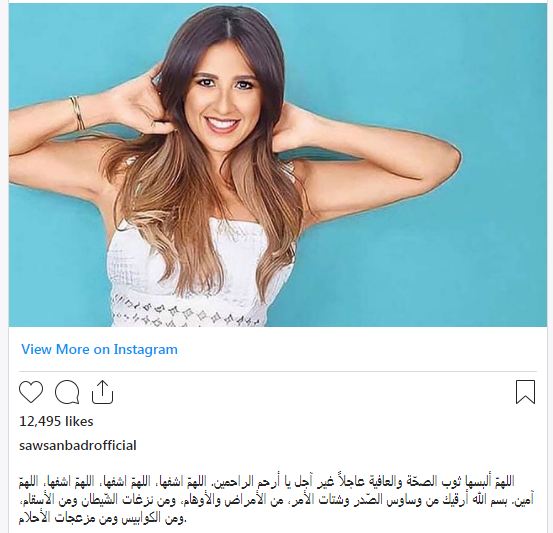This screenshot has width=553, height=533.
Task: View the 12,495 likes count
Action: point(56,422)
